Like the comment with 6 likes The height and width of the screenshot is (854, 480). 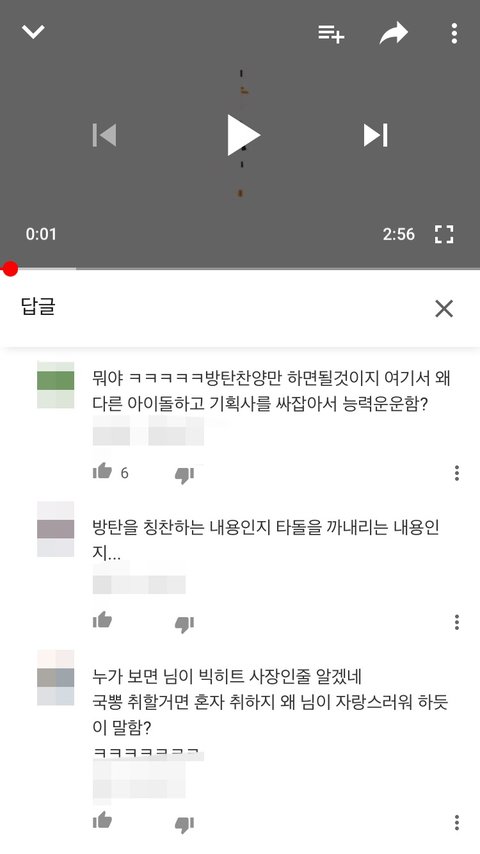(x=102, y=472)
